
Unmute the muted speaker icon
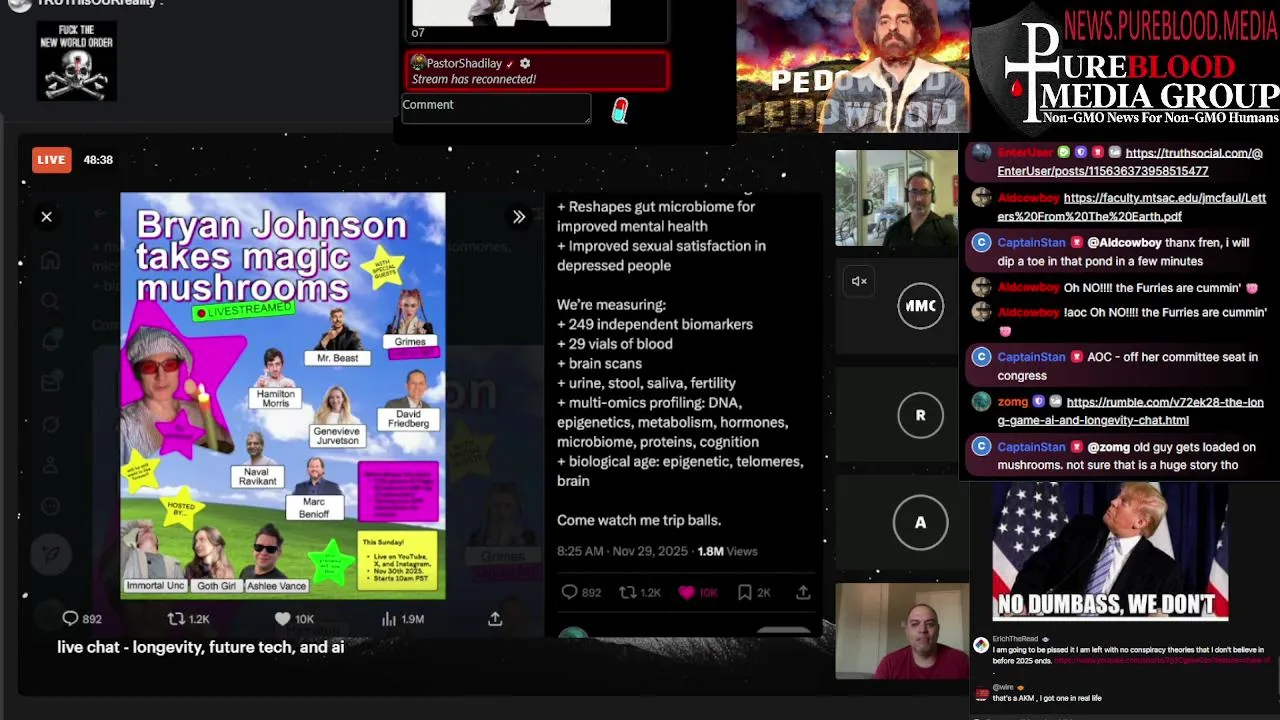(859, 281)
